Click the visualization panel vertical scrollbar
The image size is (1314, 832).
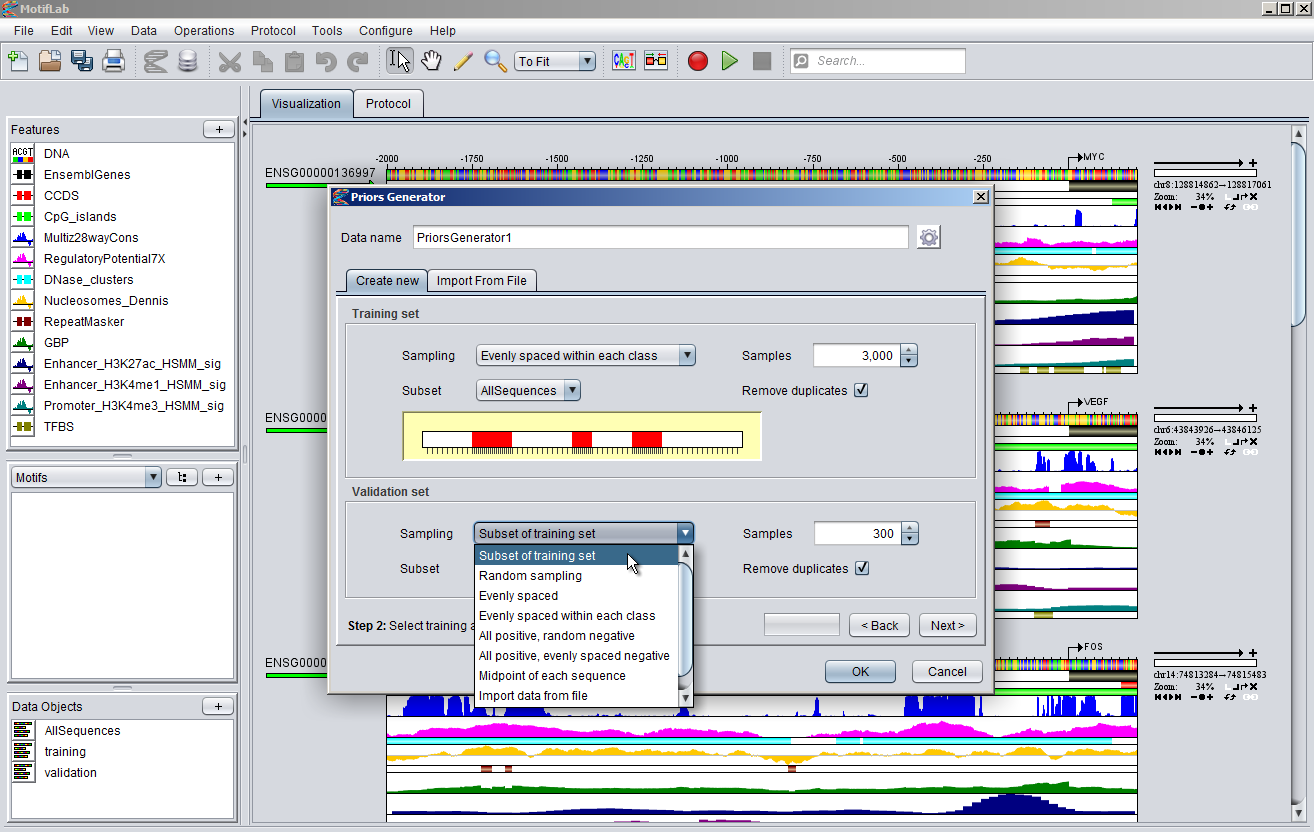tap(1298, 234)
